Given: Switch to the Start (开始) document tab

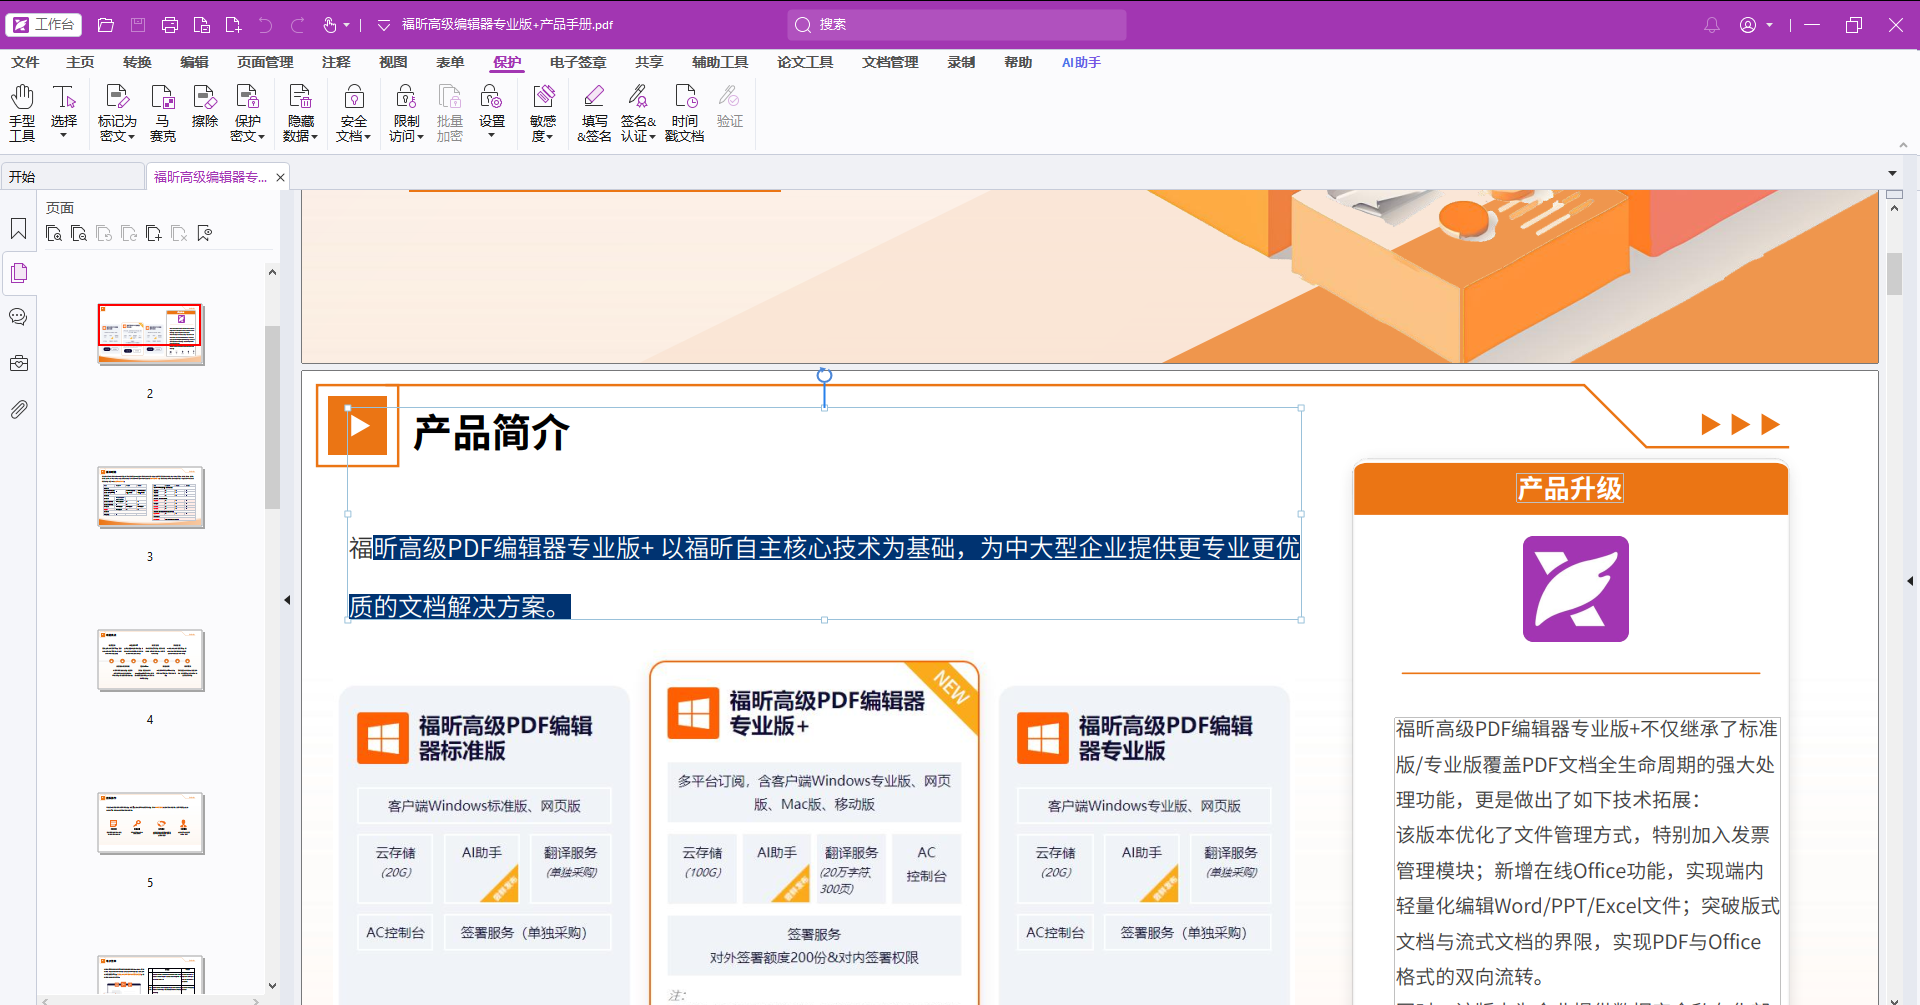Looking at the screenshot, I should (73, 177).
